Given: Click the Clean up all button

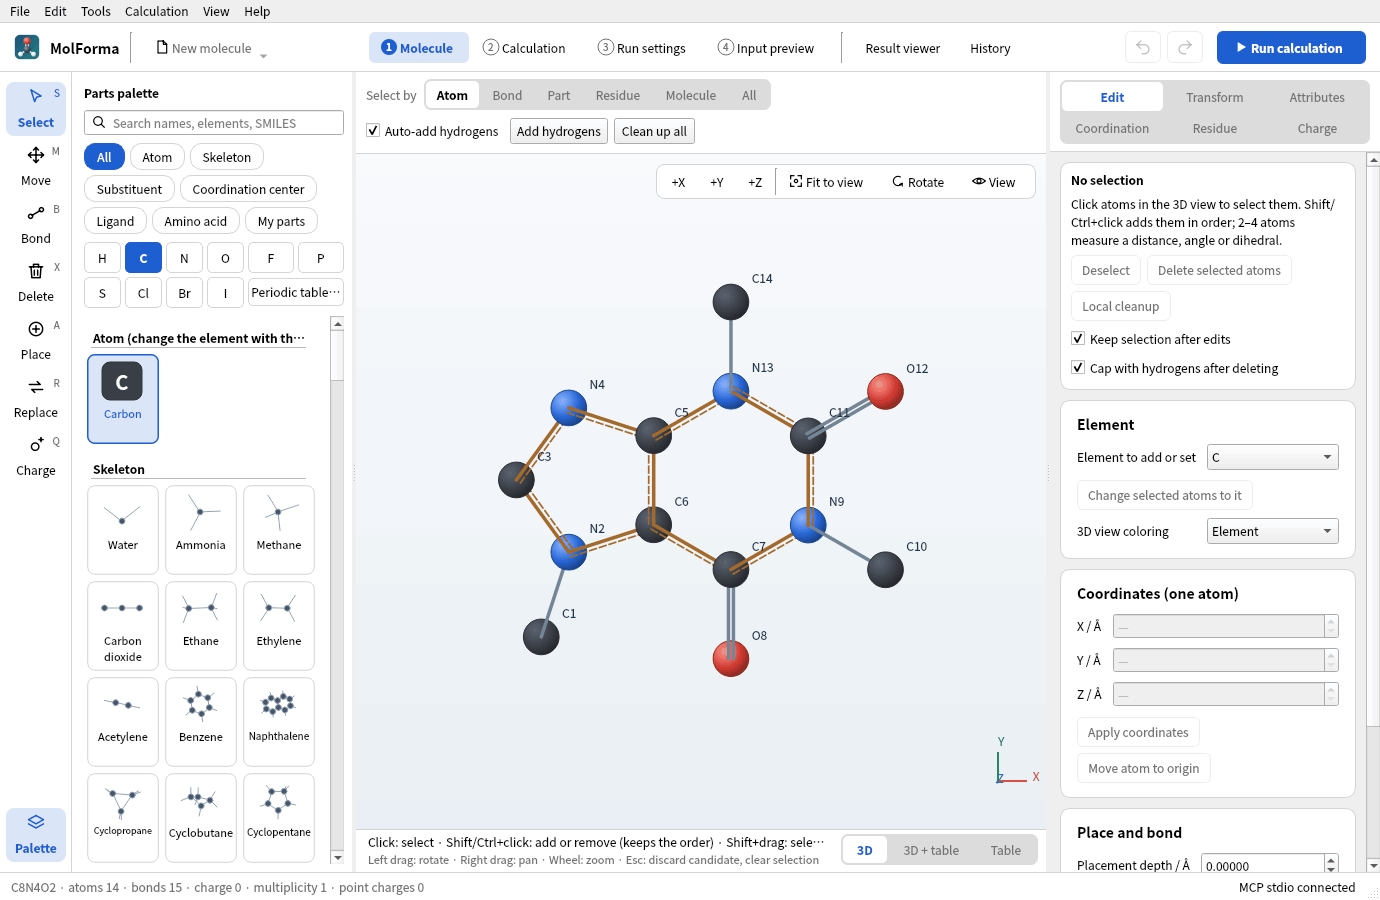Looking at the screenshot, I should [654, 131].
